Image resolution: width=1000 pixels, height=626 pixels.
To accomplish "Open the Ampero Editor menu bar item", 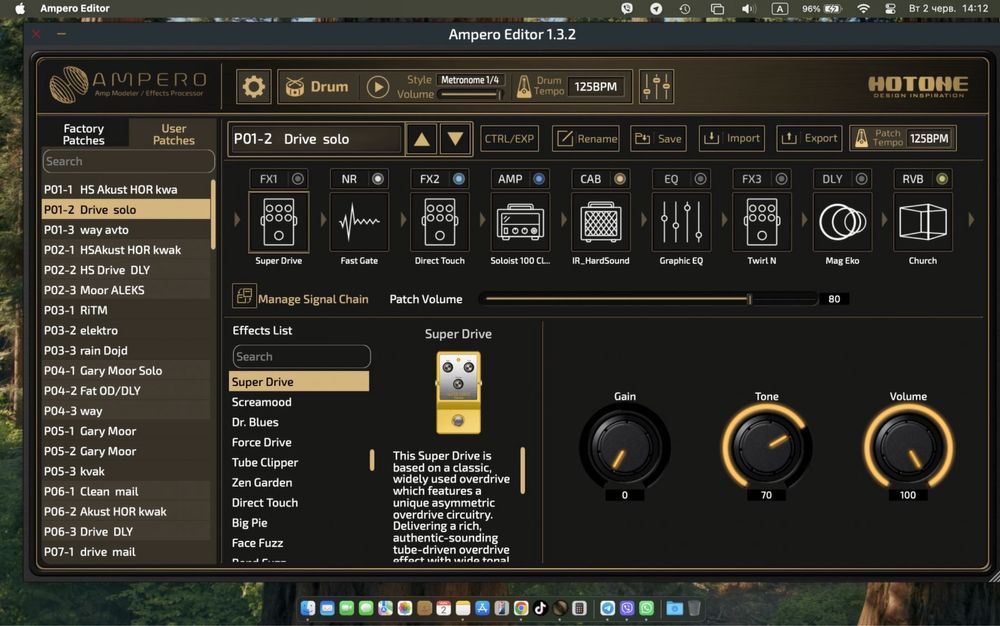I will tap(75, 8).
